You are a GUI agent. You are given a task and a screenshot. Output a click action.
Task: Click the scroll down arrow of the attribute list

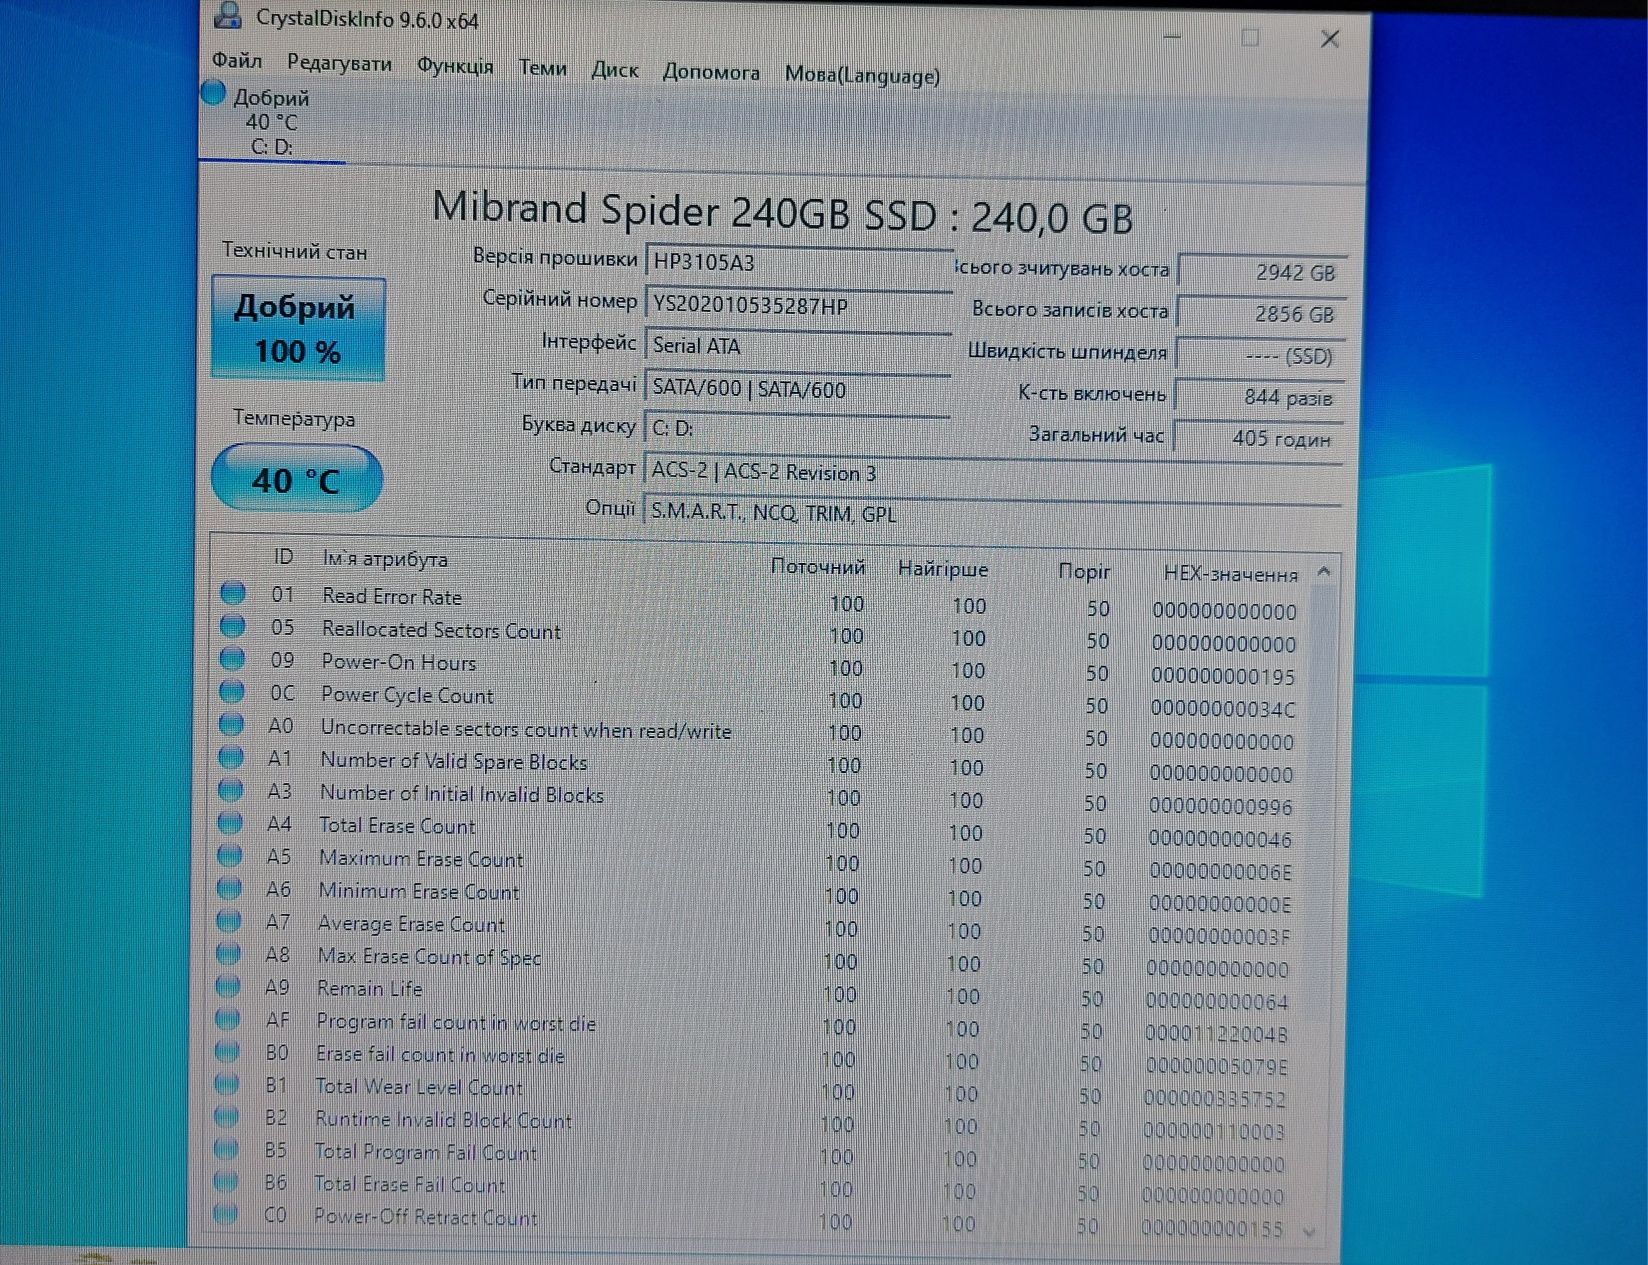pyautogui.click(x=1310, y=1231)
